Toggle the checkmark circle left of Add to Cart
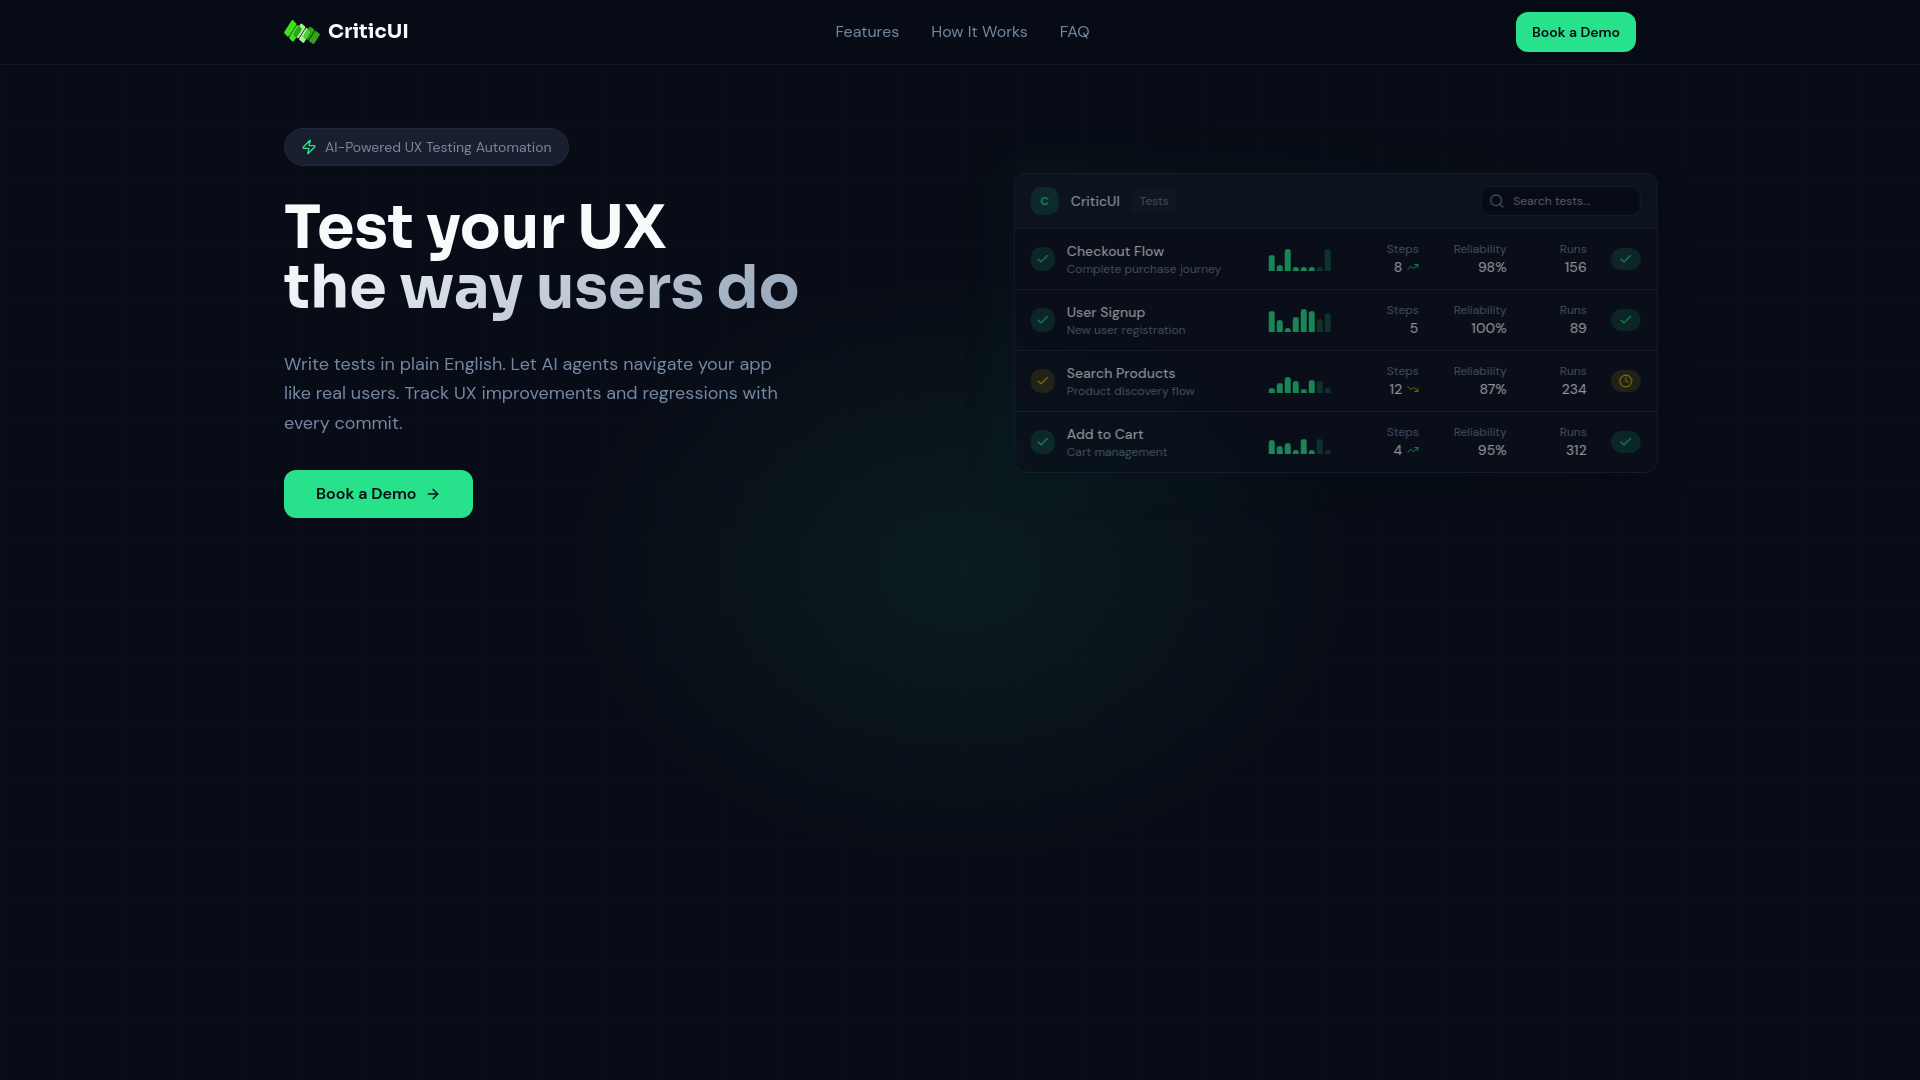The height and width of the screenshot is (1080, 1920). (1043, 441)
